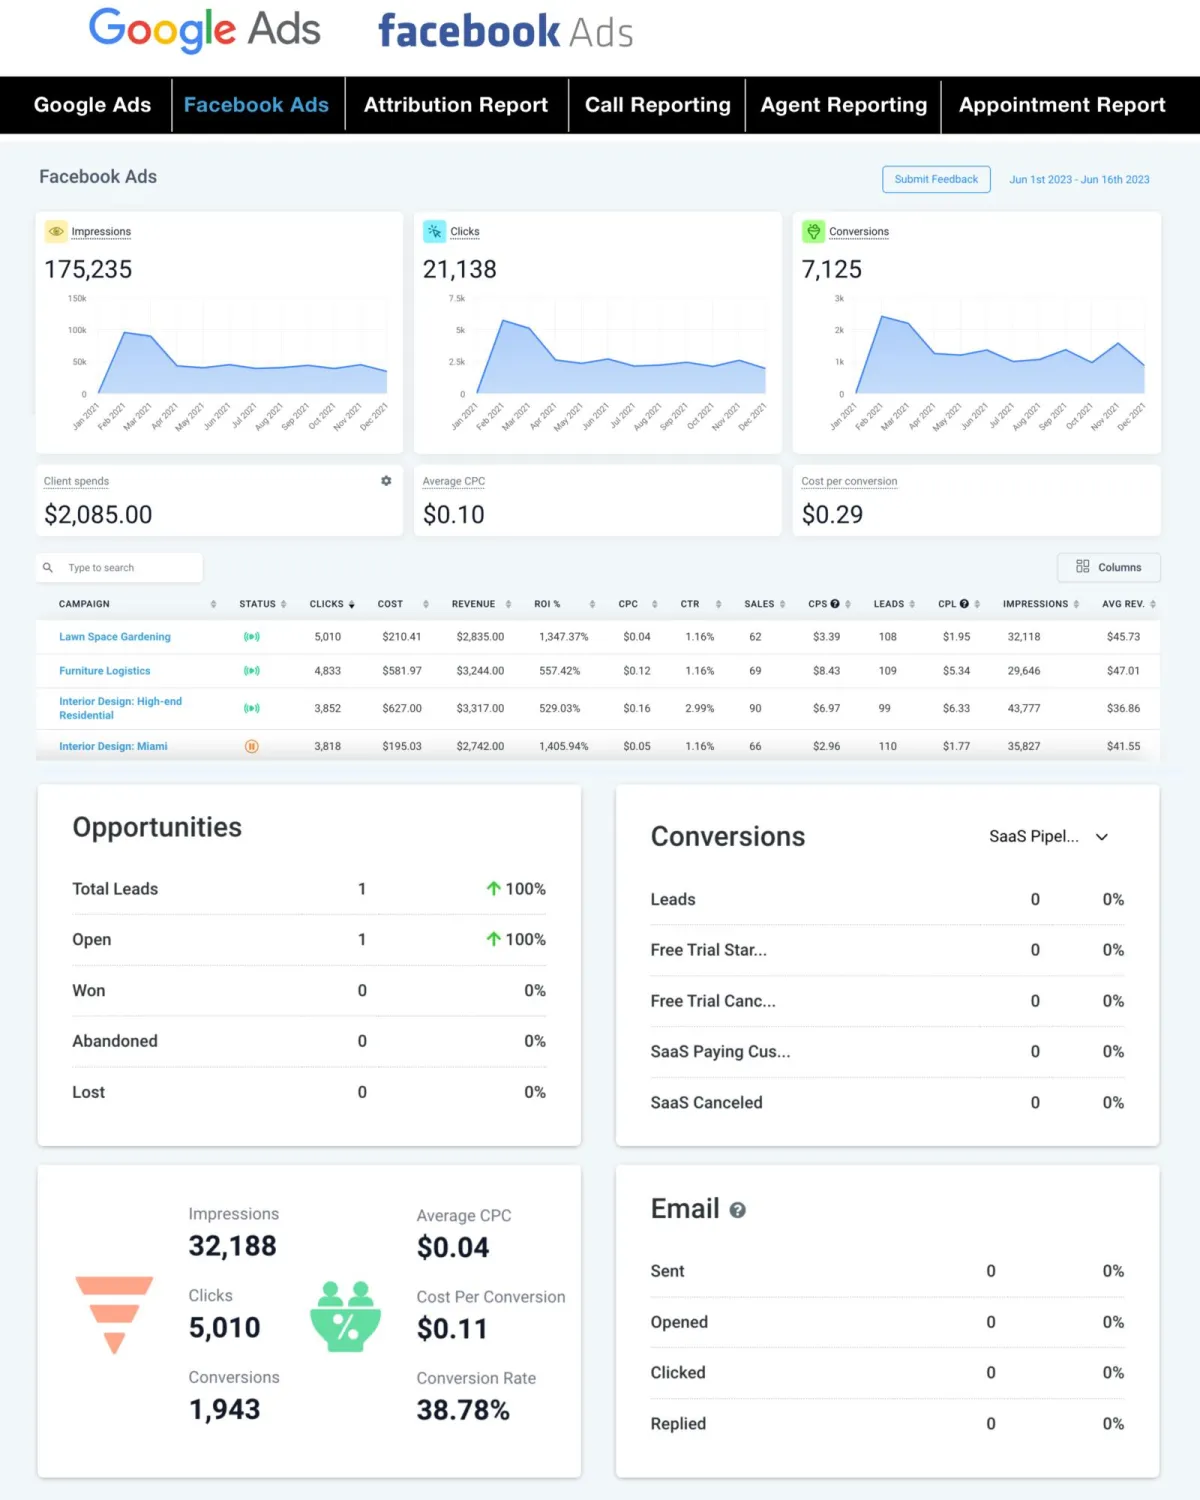The image size is (1200, 1500).
Task: Click the Clicks card label
Action: [x=465, y=232]
